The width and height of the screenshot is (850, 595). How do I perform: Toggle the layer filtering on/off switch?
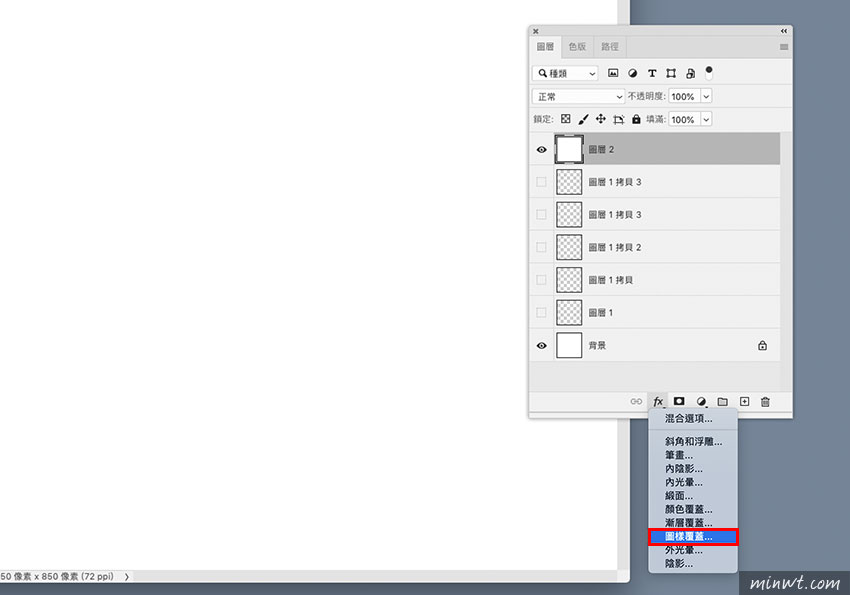click(x=709, y=73)
